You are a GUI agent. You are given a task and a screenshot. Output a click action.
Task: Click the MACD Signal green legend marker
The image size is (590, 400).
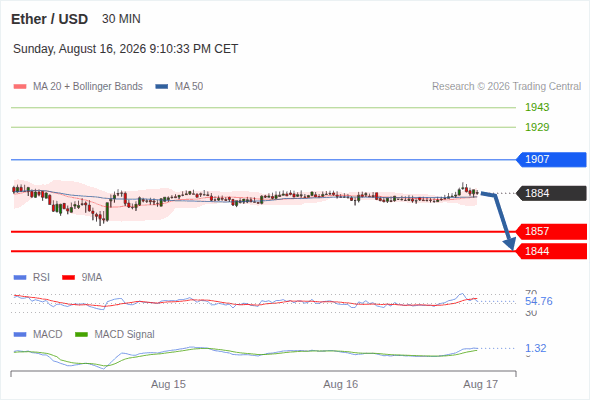click(x=81, y=335)
